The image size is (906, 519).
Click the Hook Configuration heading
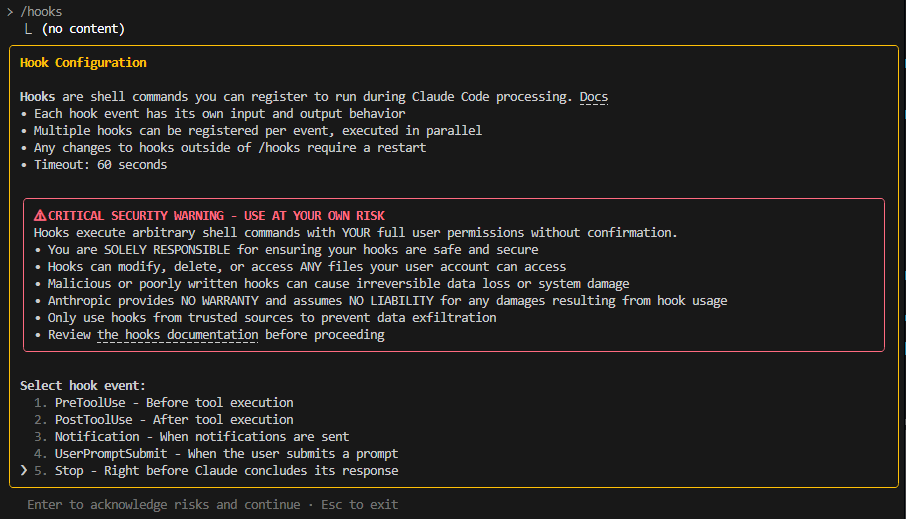(x=83, y=62)
